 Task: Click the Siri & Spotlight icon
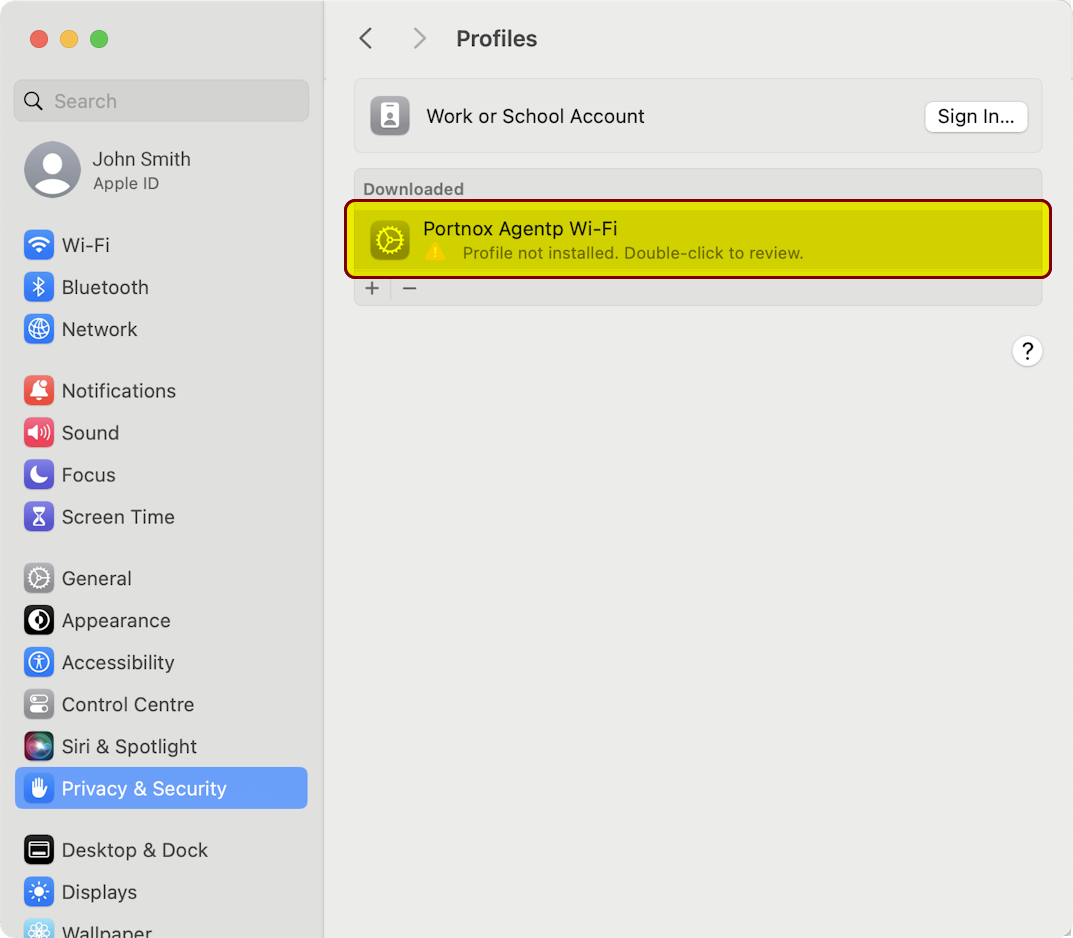pyautogui.click(x=39, y=746)
